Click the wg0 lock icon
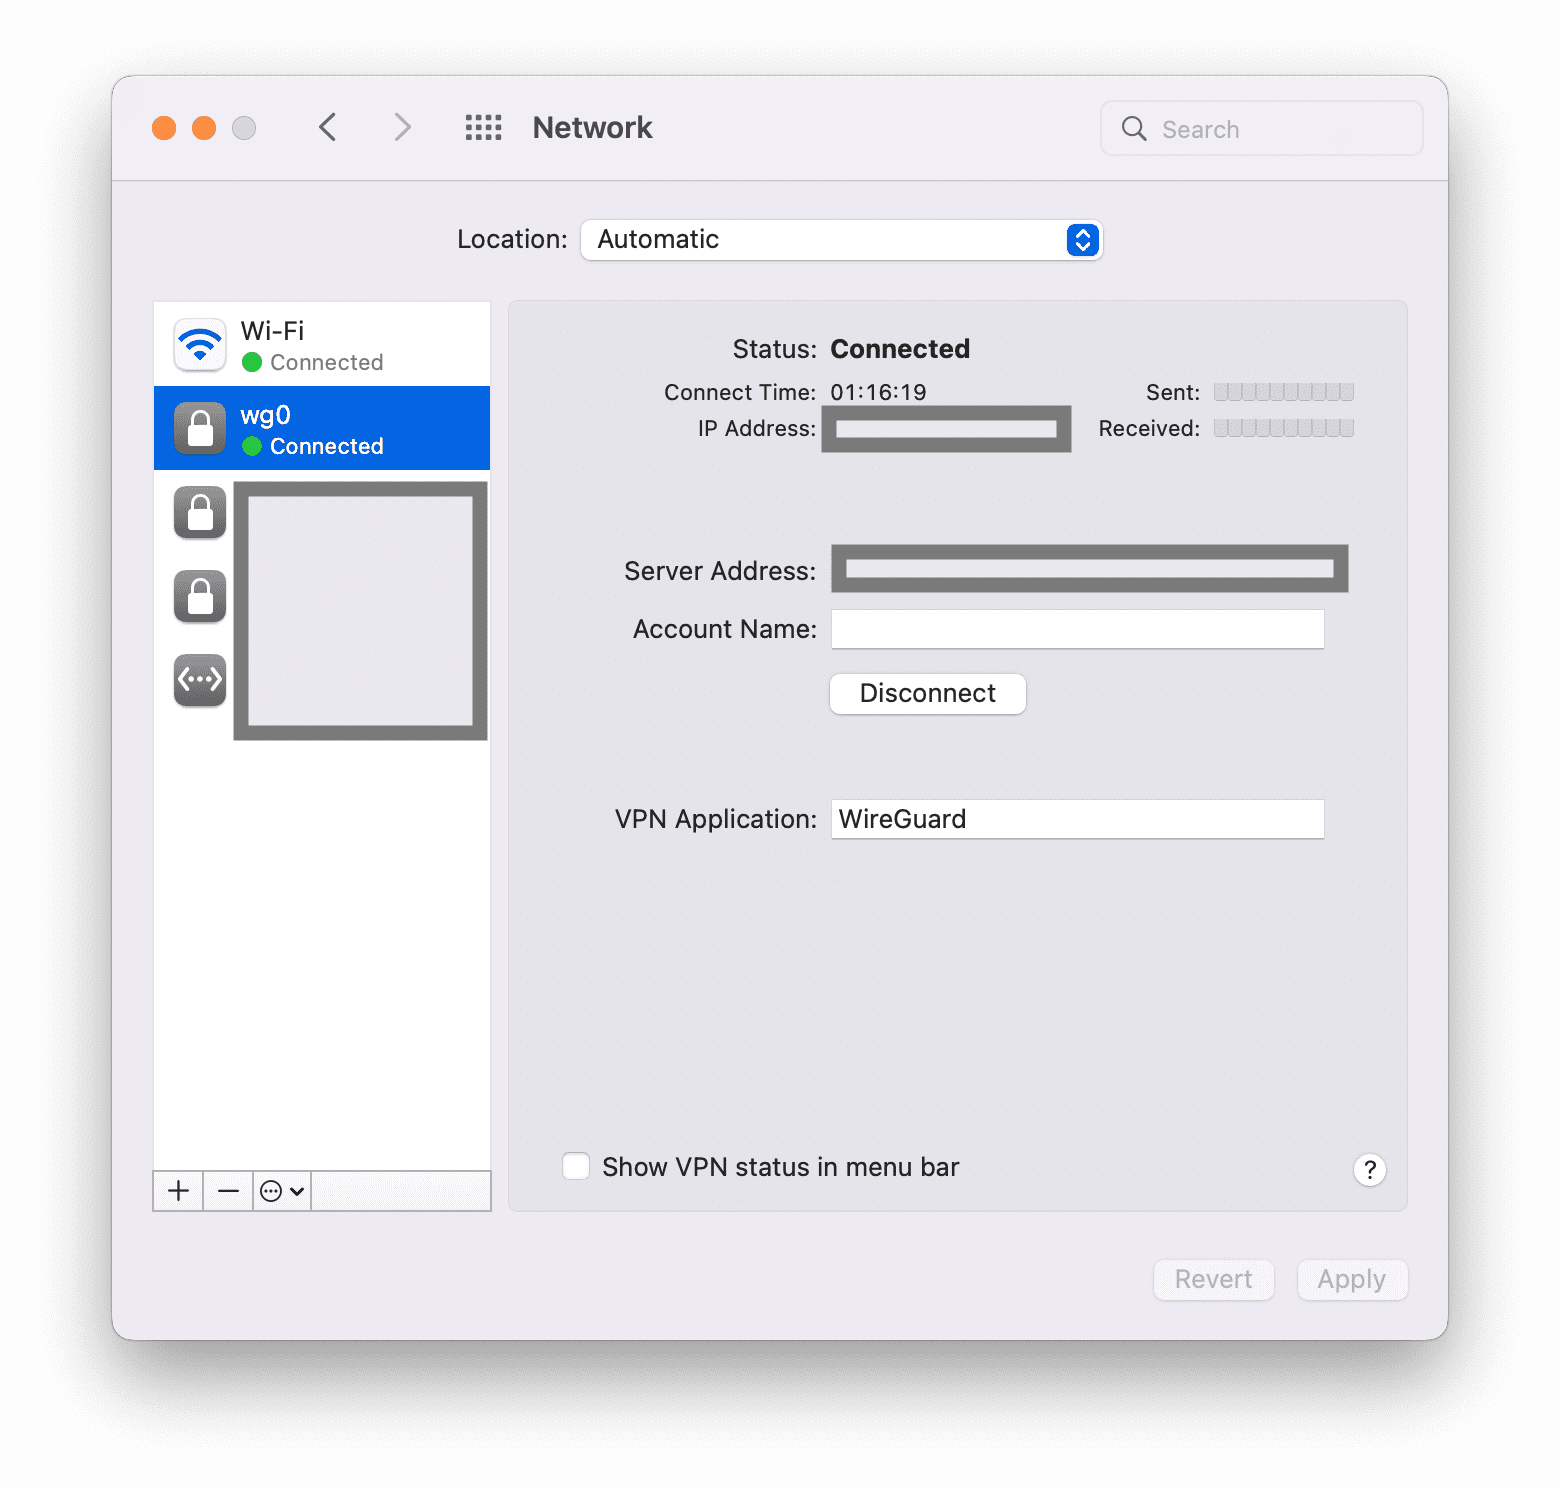1560x1488 pixels. [x=200, y=429]
